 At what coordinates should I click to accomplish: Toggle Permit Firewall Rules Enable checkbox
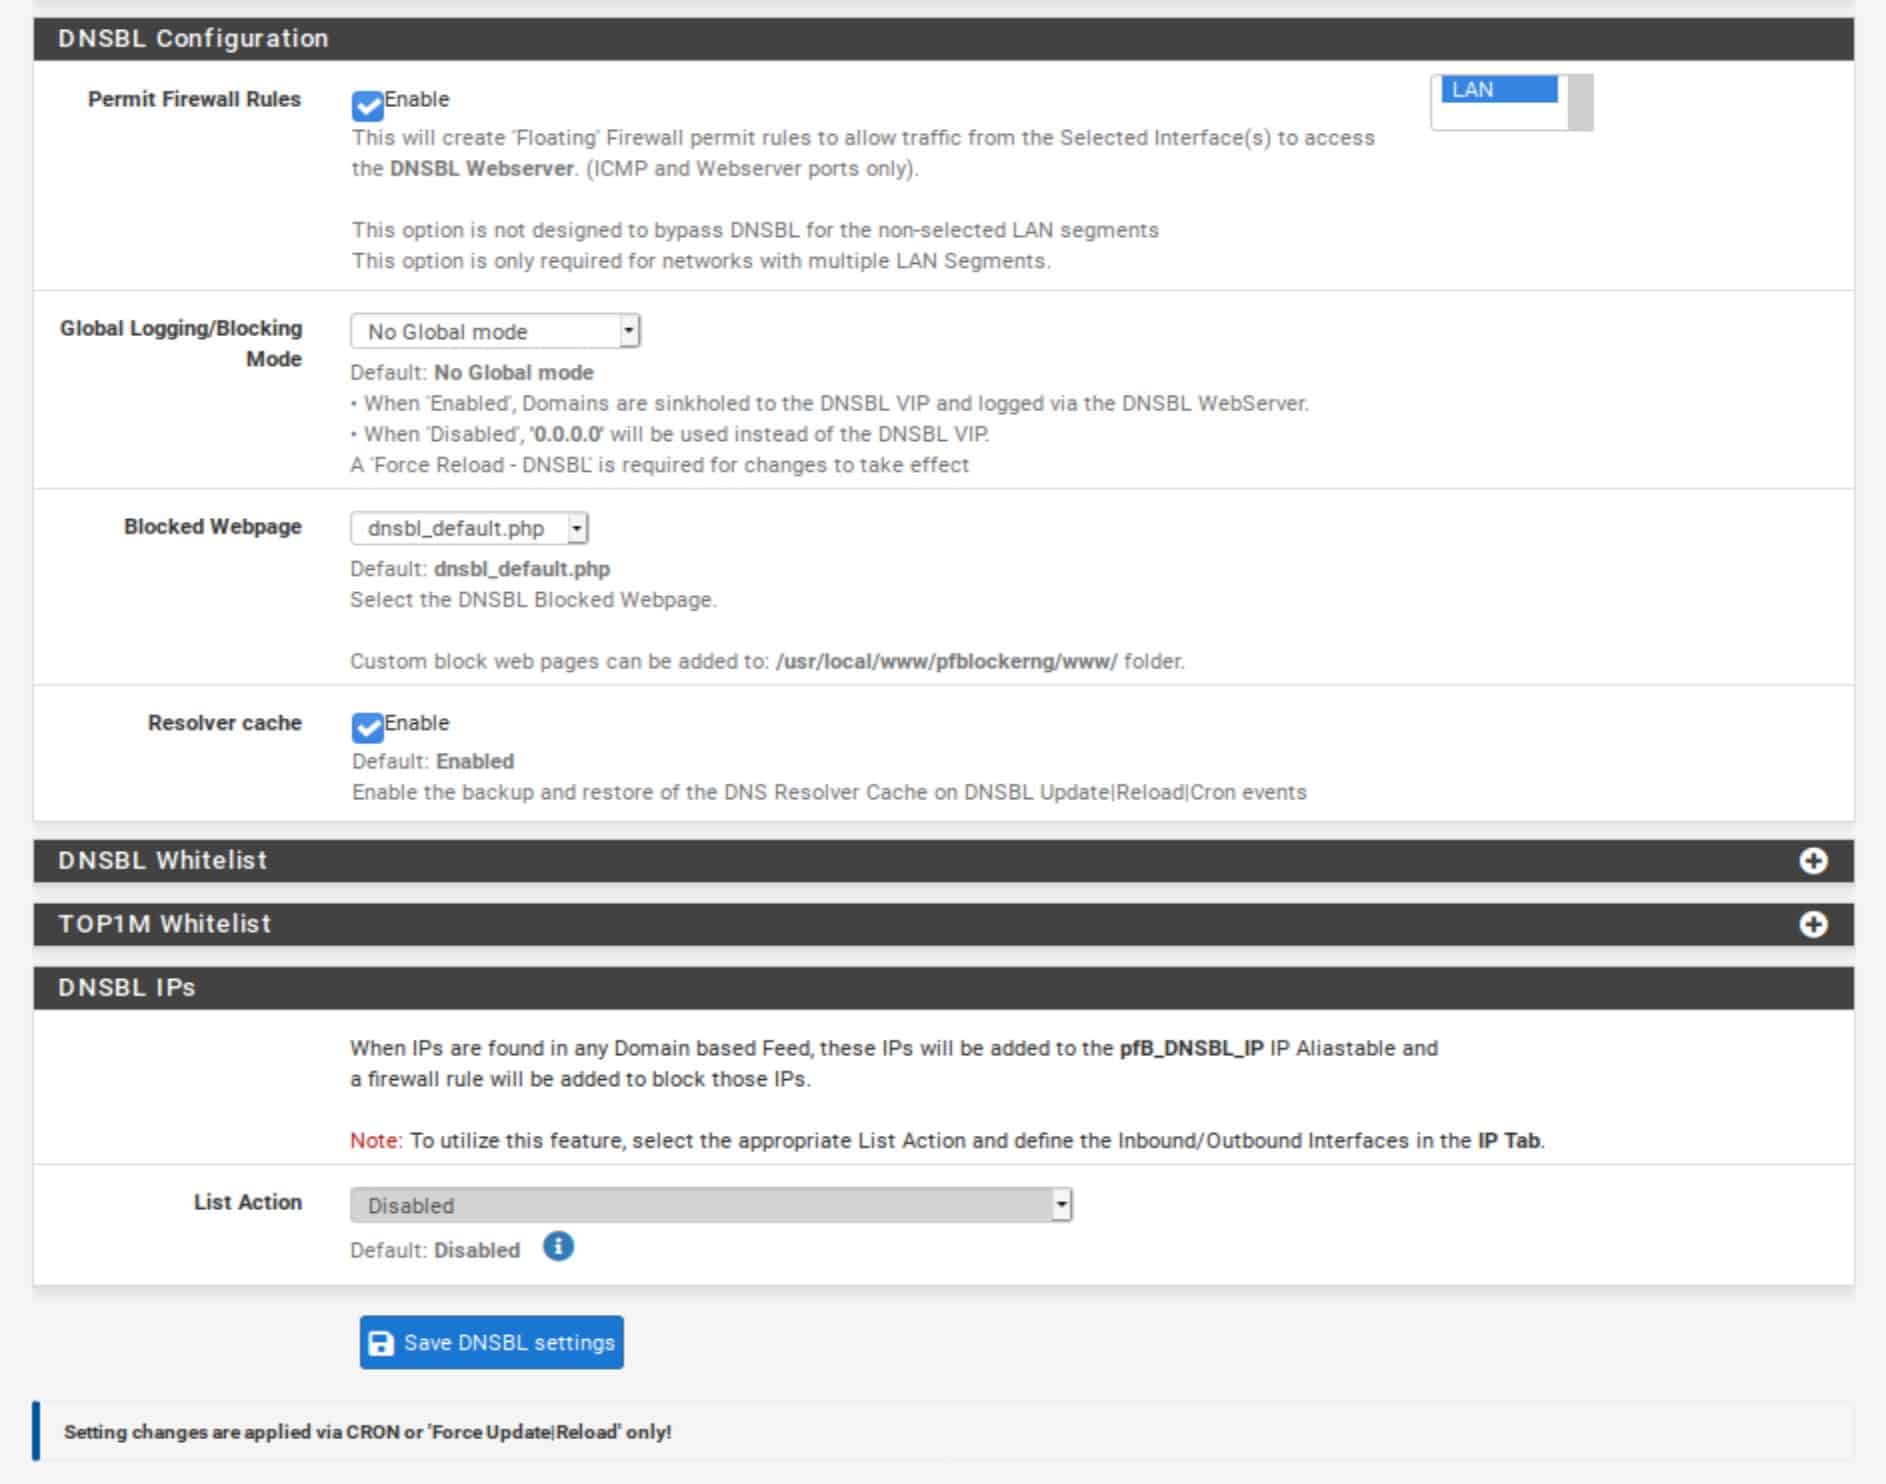(367, 105)
